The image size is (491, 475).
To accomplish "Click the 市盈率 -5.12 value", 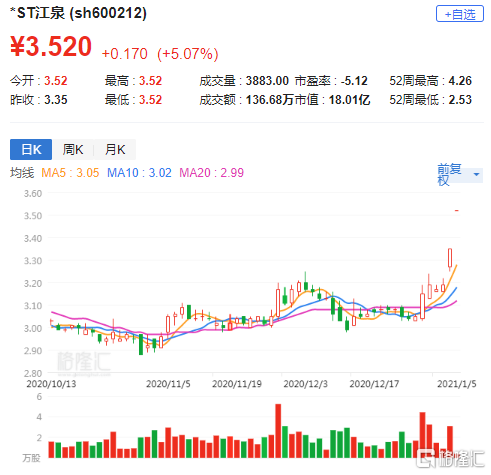I will click(331, 81).
